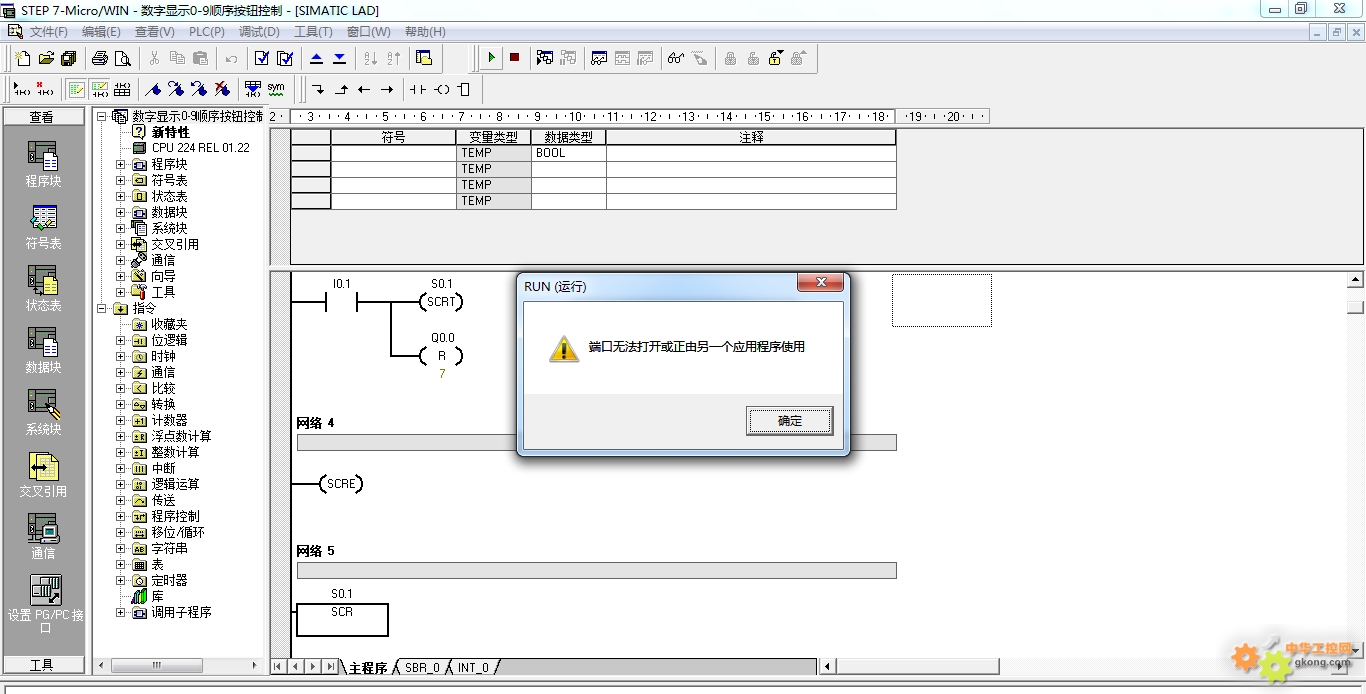The image size is (1366, 694).
Task: Expand the 定时器 instruction folder
Action: pyautogui.click(x=121, y=580)
